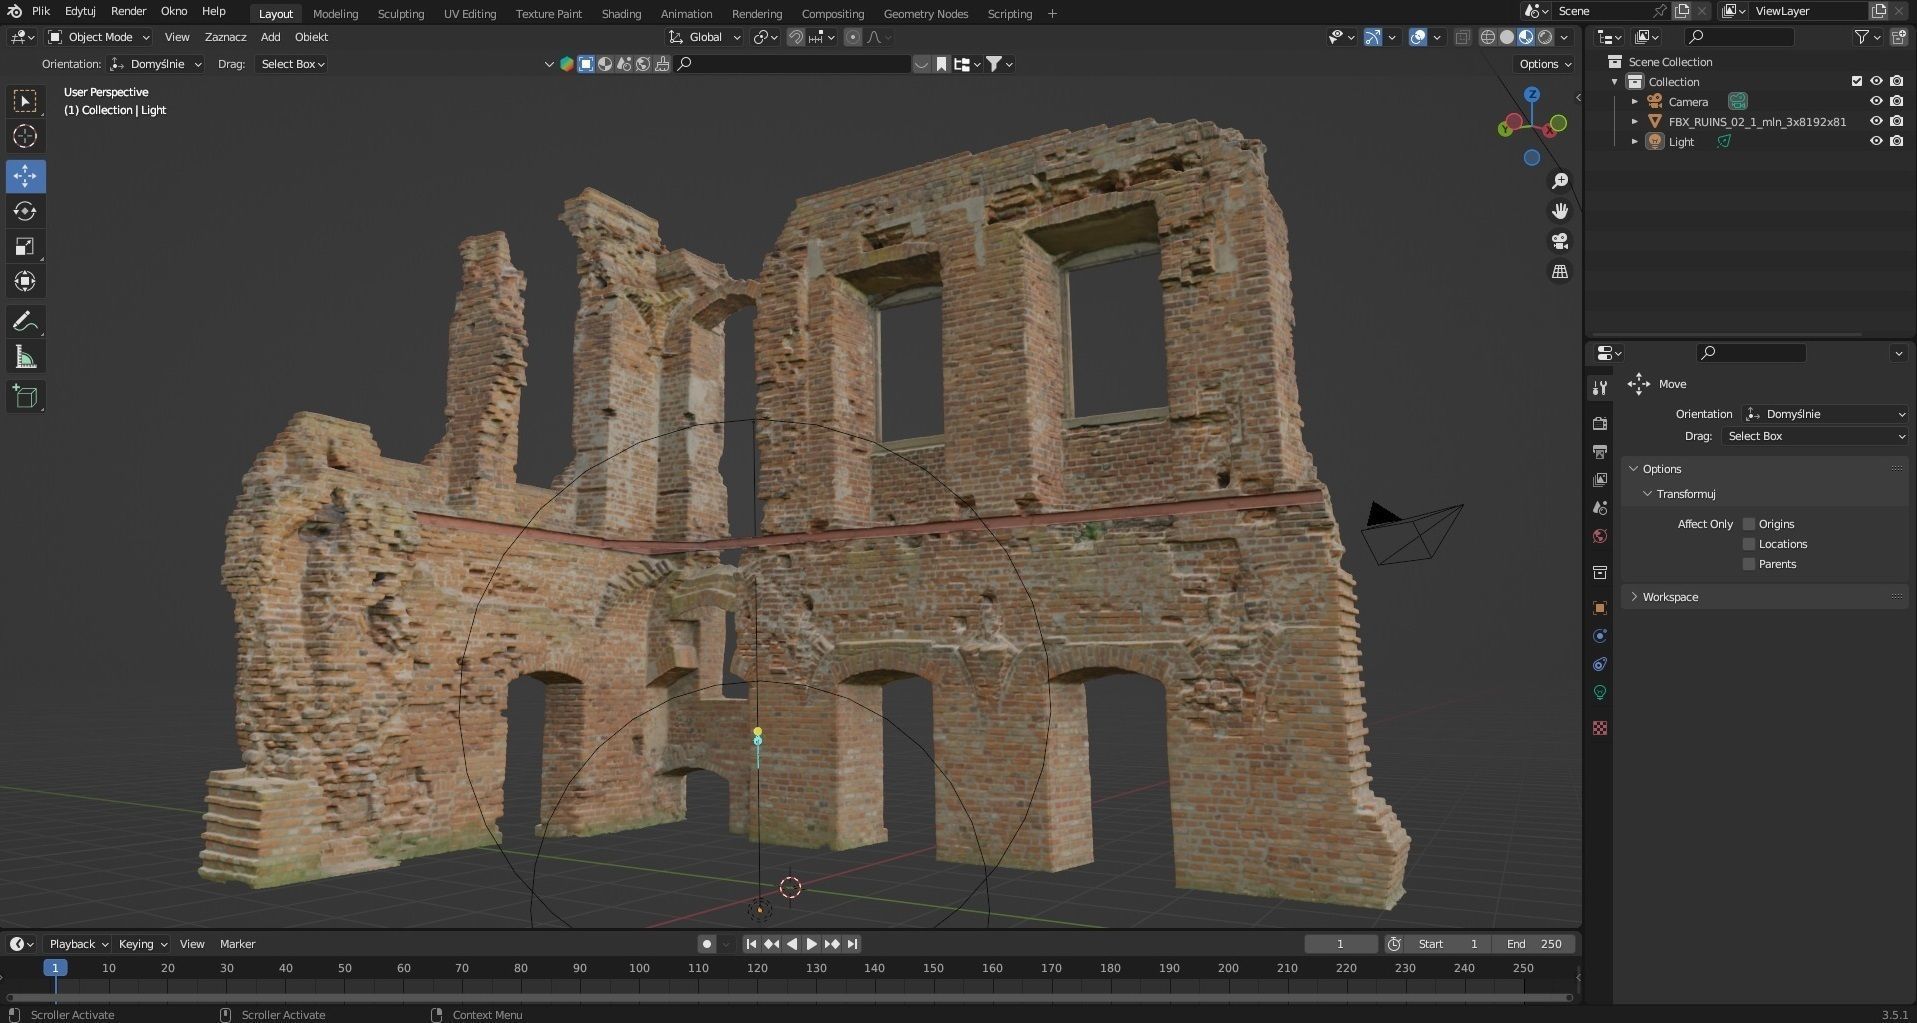Toggle viewport overlays display
The width and height of the screenshot is (1917, 1023).
[x=1418, y=37]
